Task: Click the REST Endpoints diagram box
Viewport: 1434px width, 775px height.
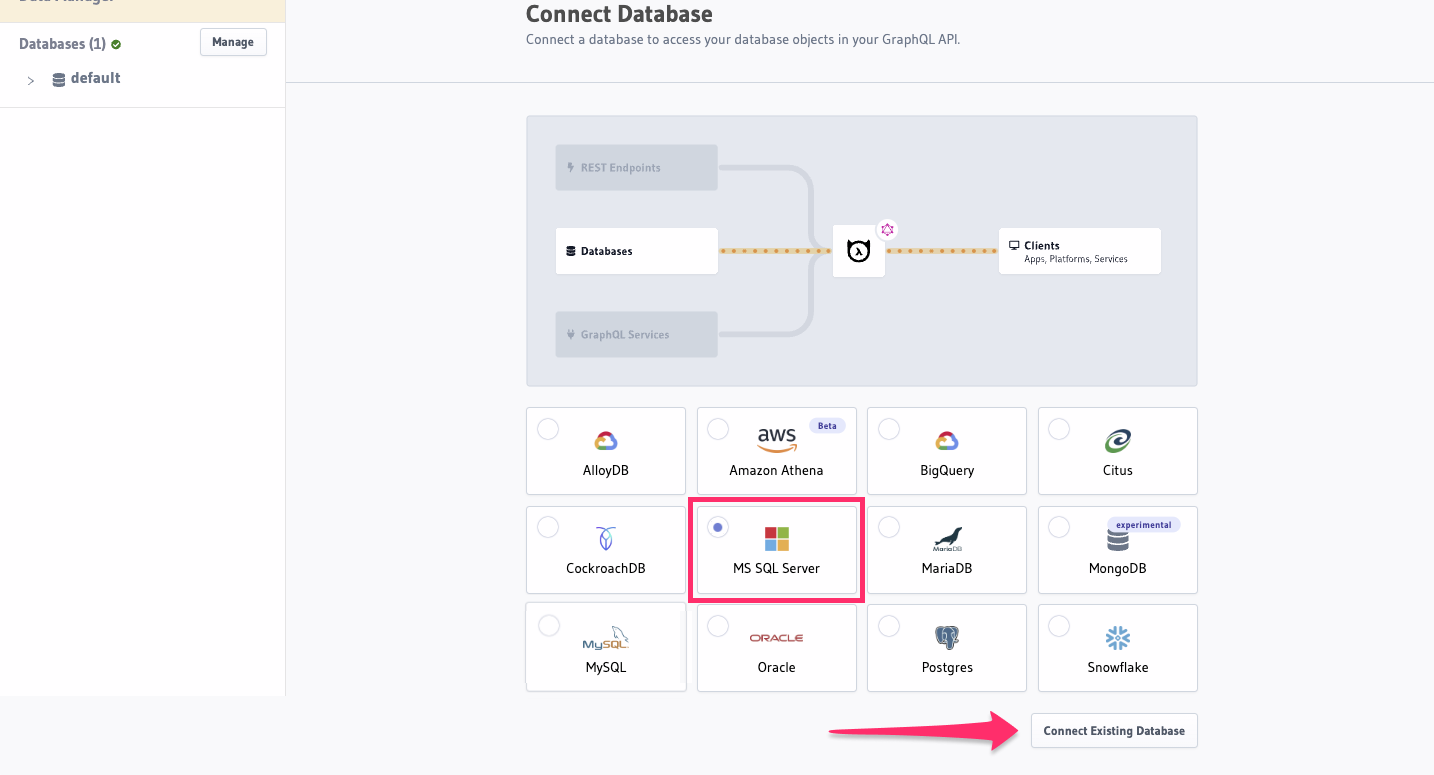Action: [637, 168]
